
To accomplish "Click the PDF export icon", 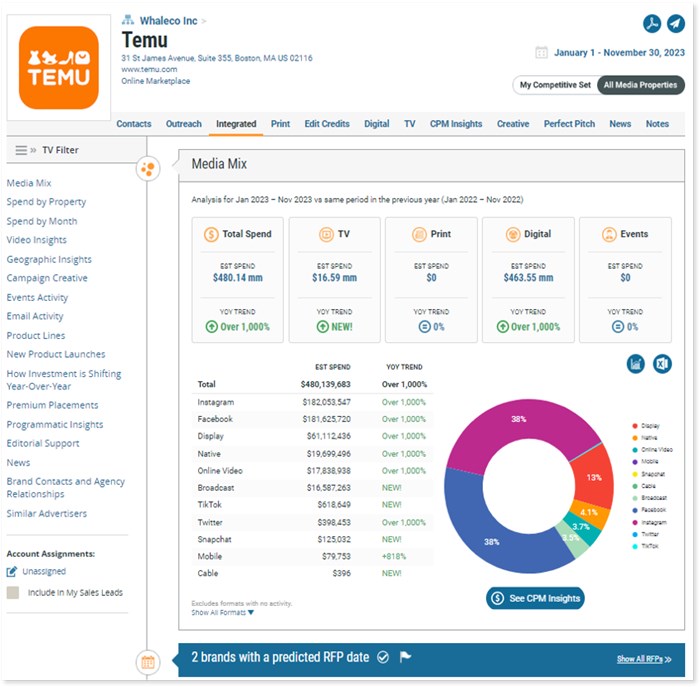I will click(x=651, y=24).
